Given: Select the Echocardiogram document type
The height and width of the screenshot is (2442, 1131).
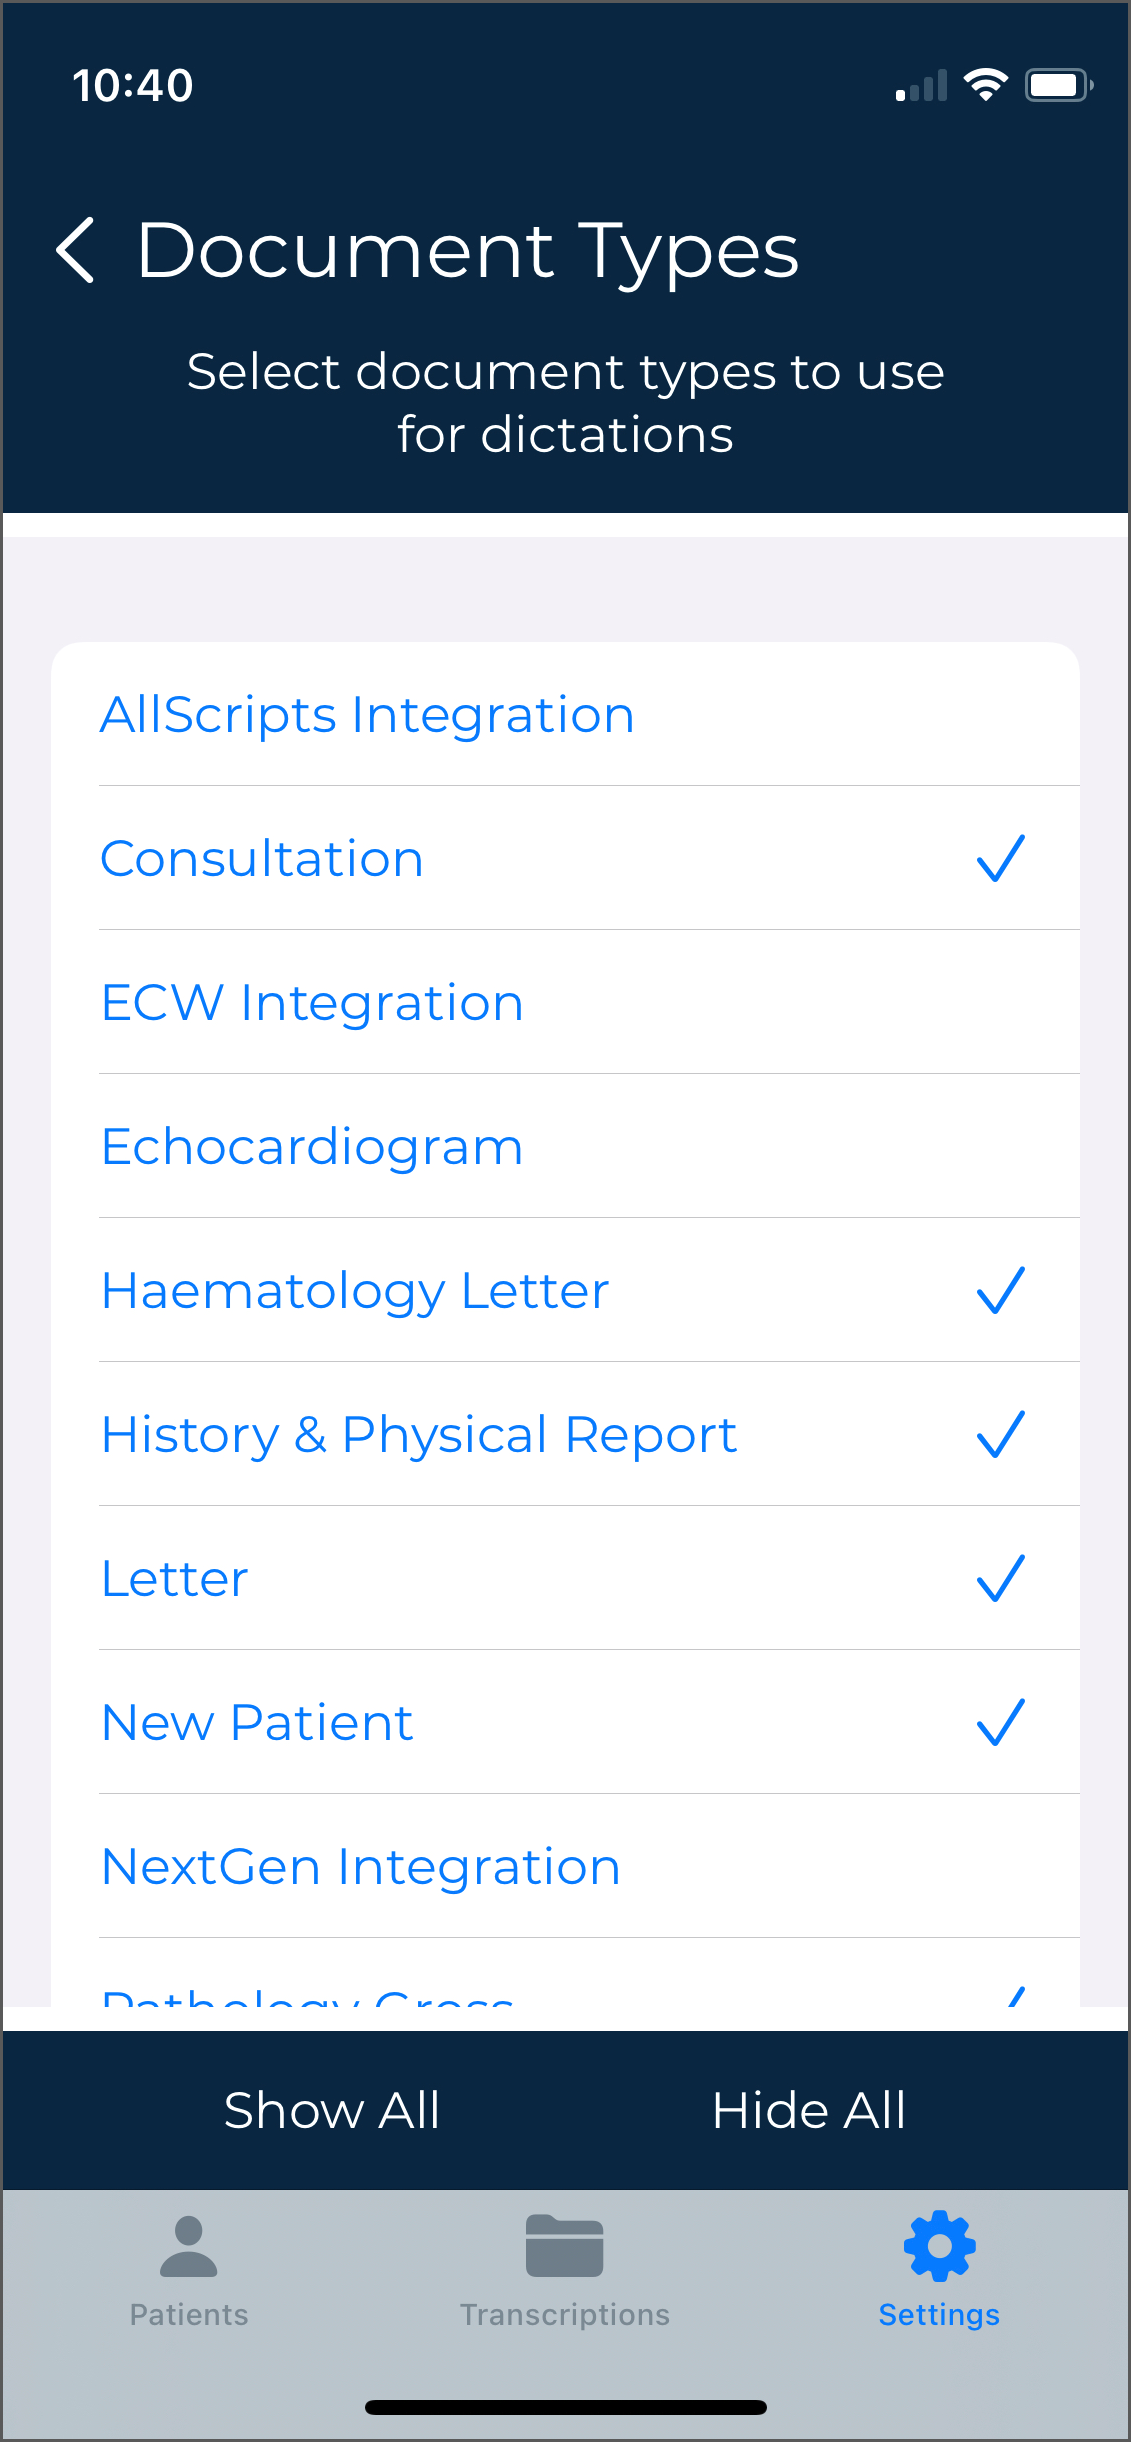Looking at the screenshot, I should [x=313, y=1147].
